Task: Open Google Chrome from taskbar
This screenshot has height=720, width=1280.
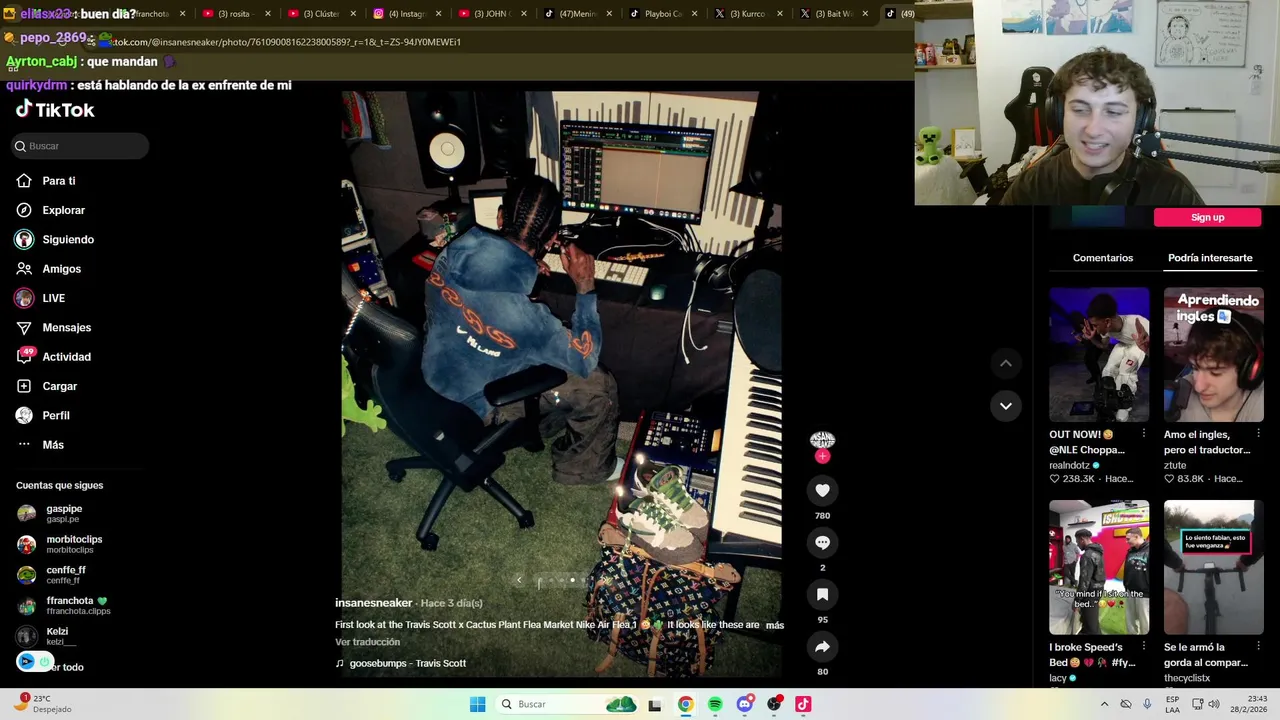Action: click(x=685, y=704)
